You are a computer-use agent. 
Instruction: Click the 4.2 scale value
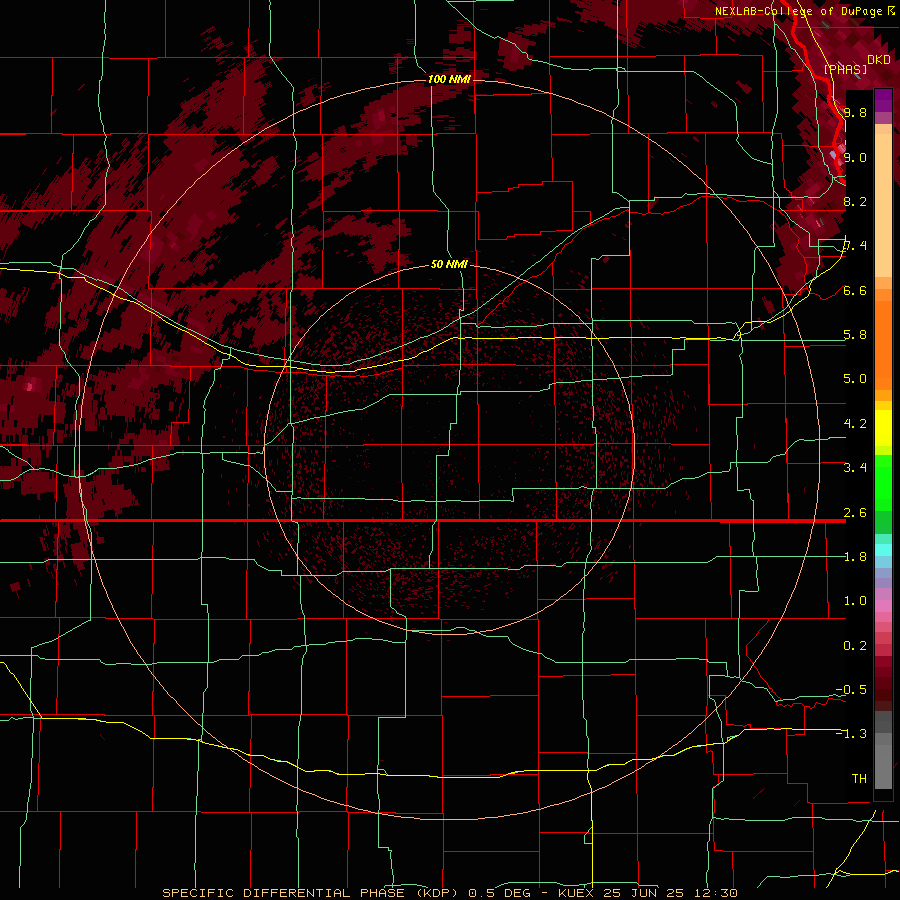(x=855, y=424)
